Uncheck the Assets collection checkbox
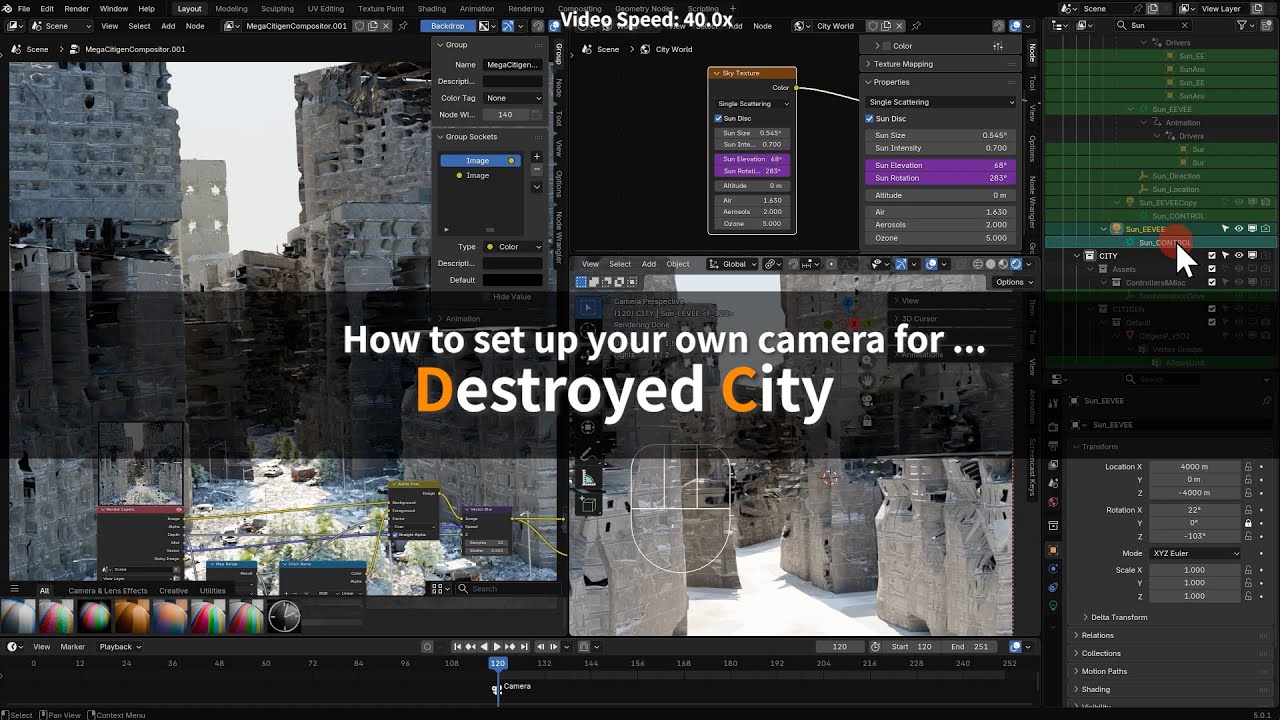1280x720 pixels. coord(1212,269)
